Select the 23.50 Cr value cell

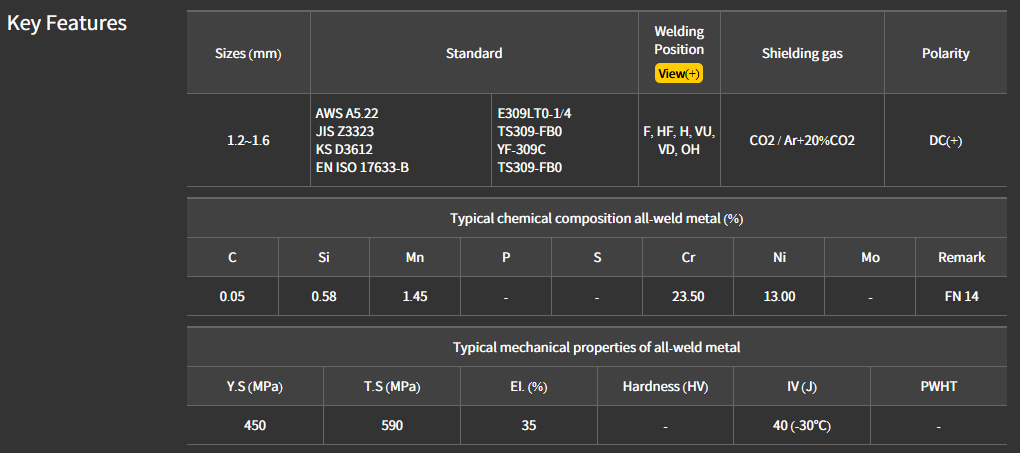[x=688, y=296]
